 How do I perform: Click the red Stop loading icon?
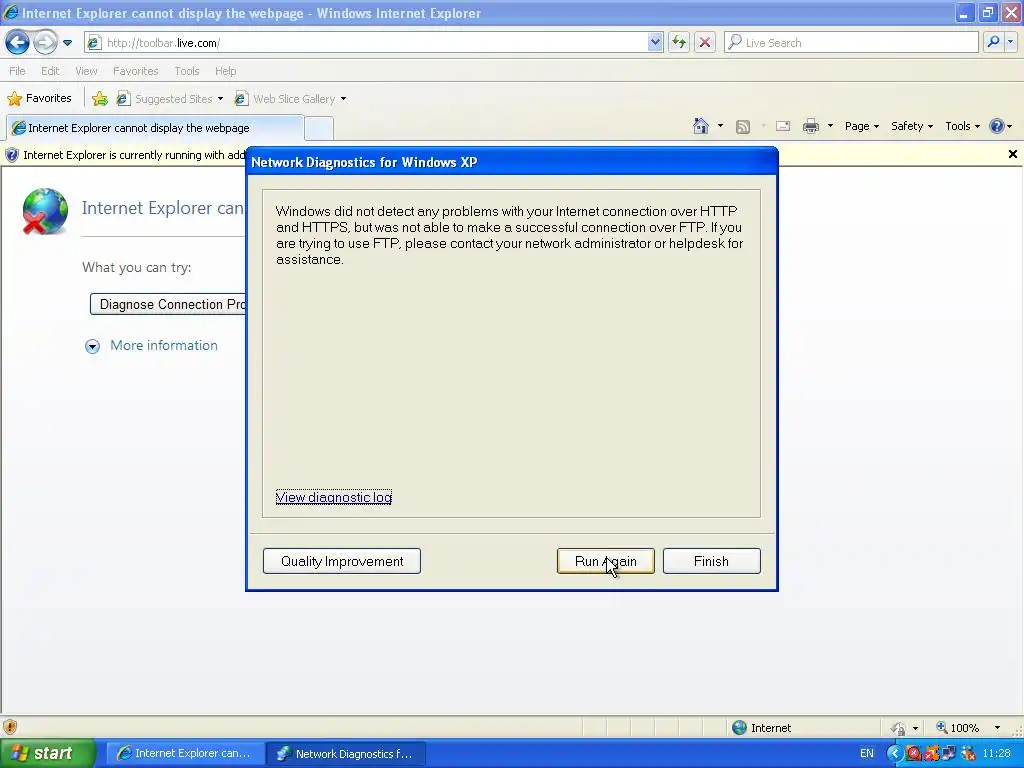pyautogui.click(x=705, y=43)
